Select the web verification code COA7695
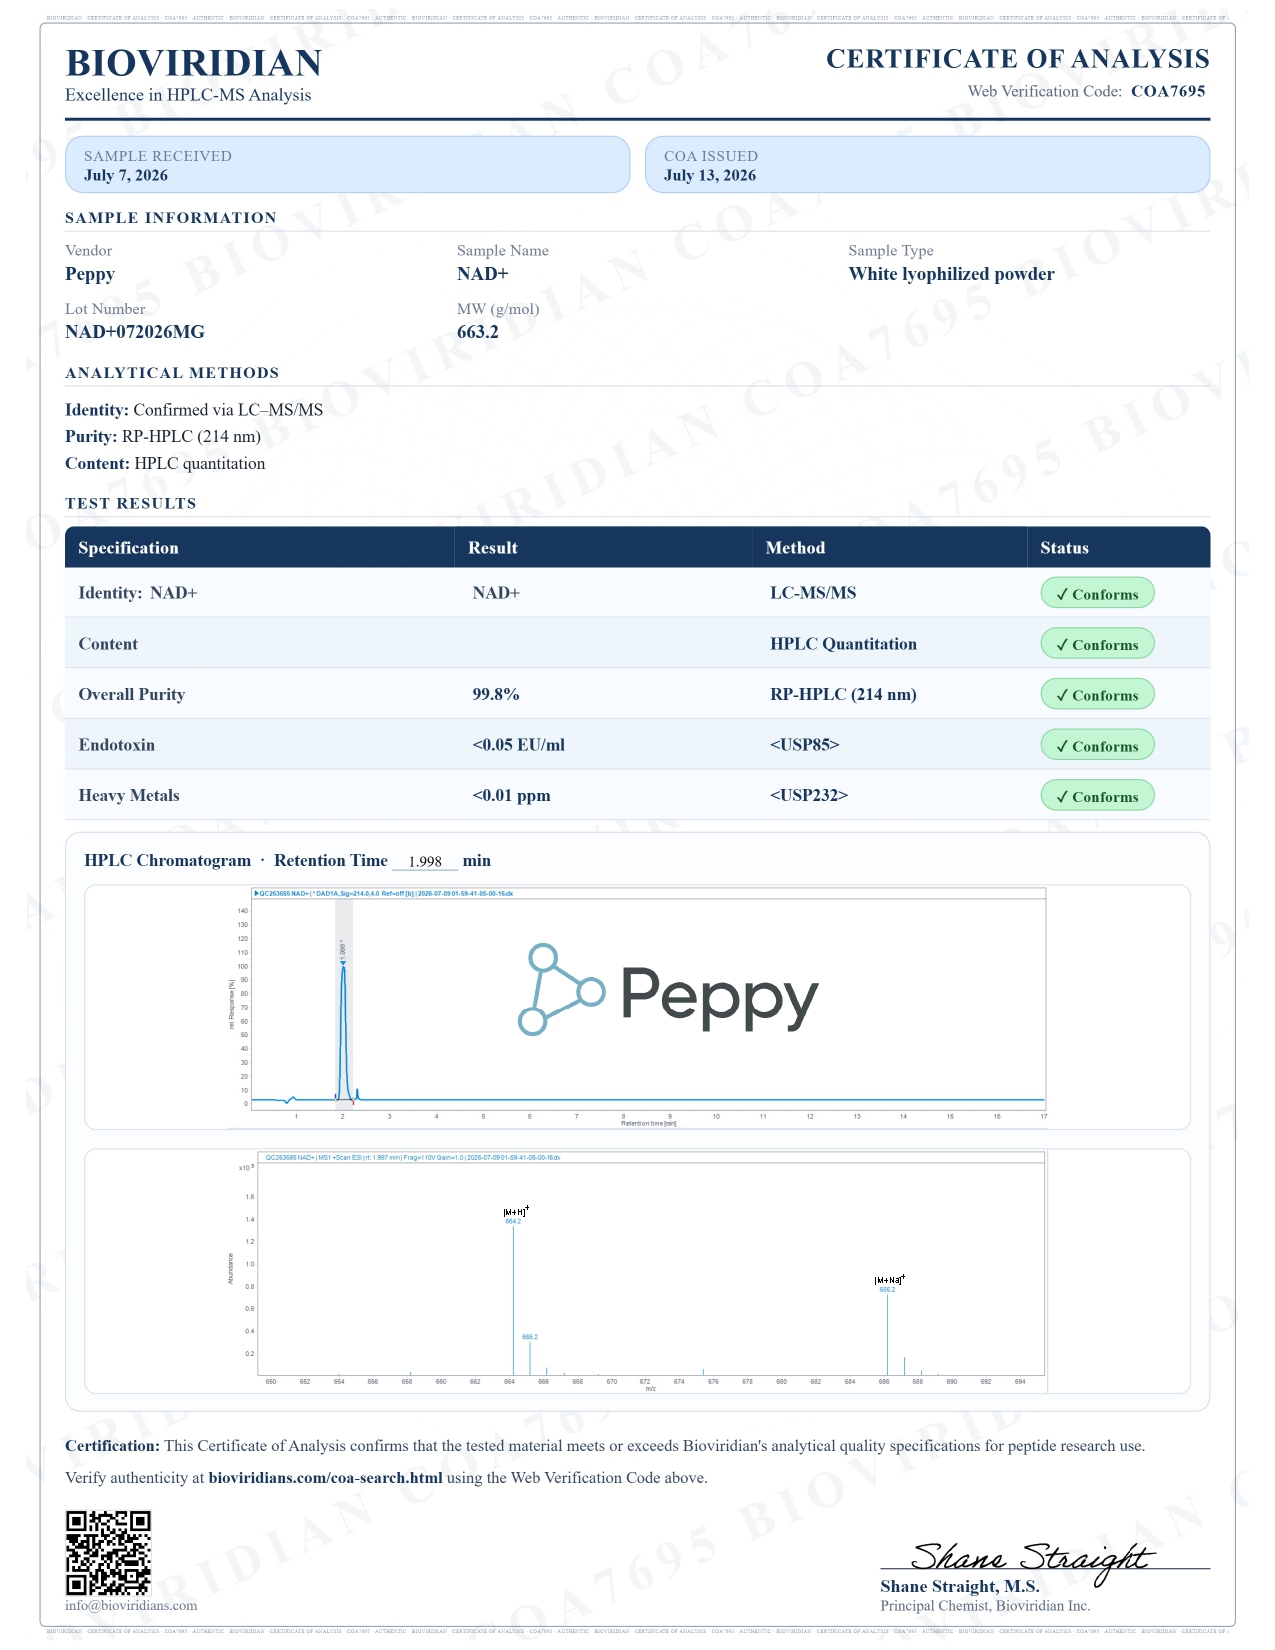 (1168, 91)
